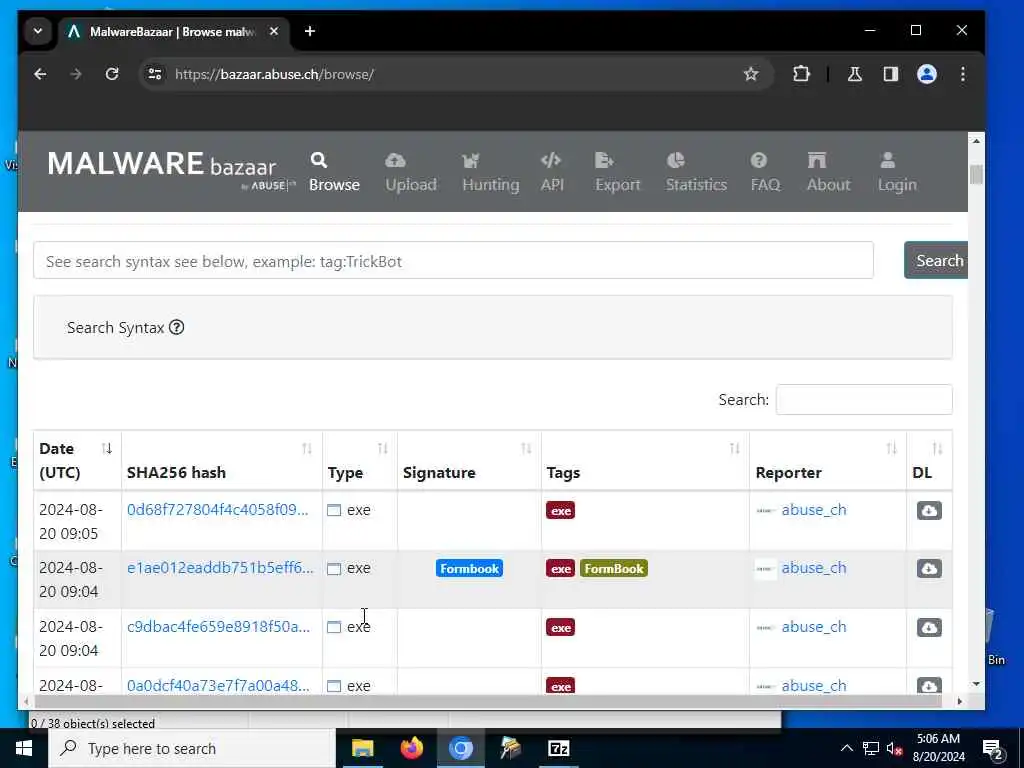Sort table by Type column

[359, 460]
